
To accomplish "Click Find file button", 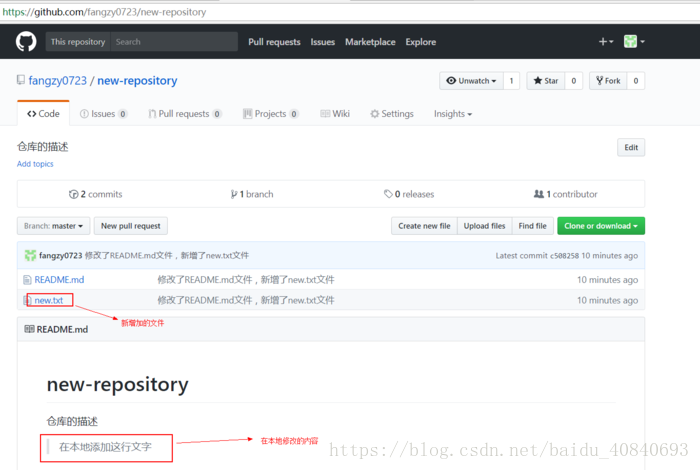I will tap(533, 226).
